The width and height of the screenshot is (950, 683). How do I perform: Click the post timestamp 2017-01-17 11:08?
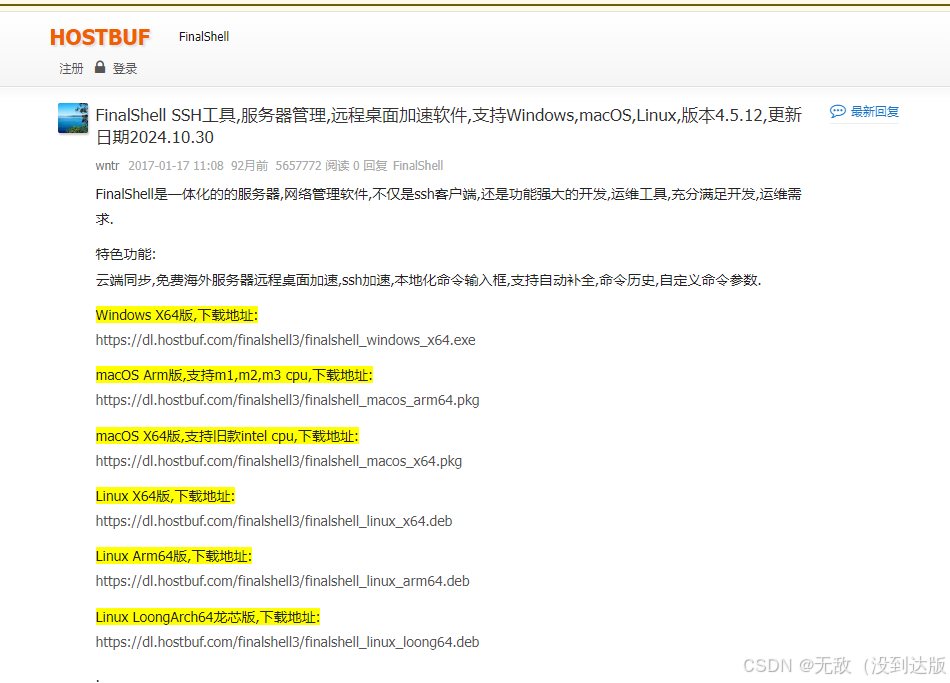point(175,166)
